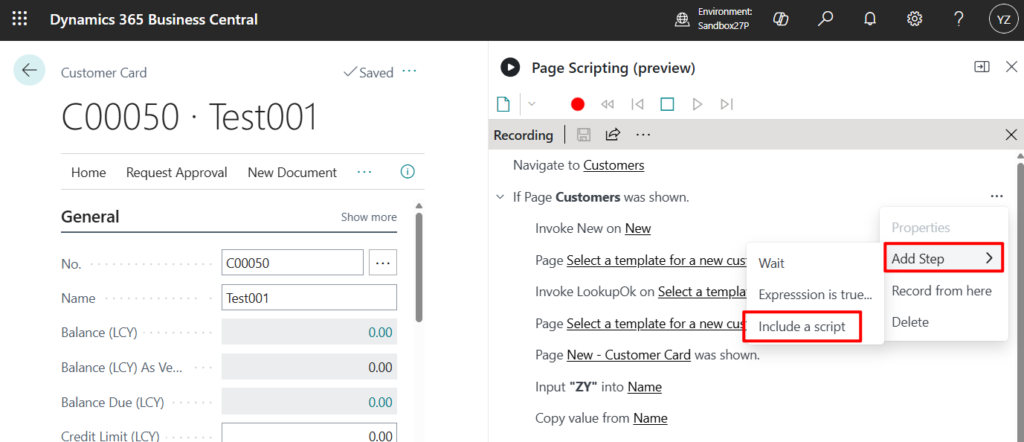Click the red Start recording button
1024x442 pixels.
point(577,104)
